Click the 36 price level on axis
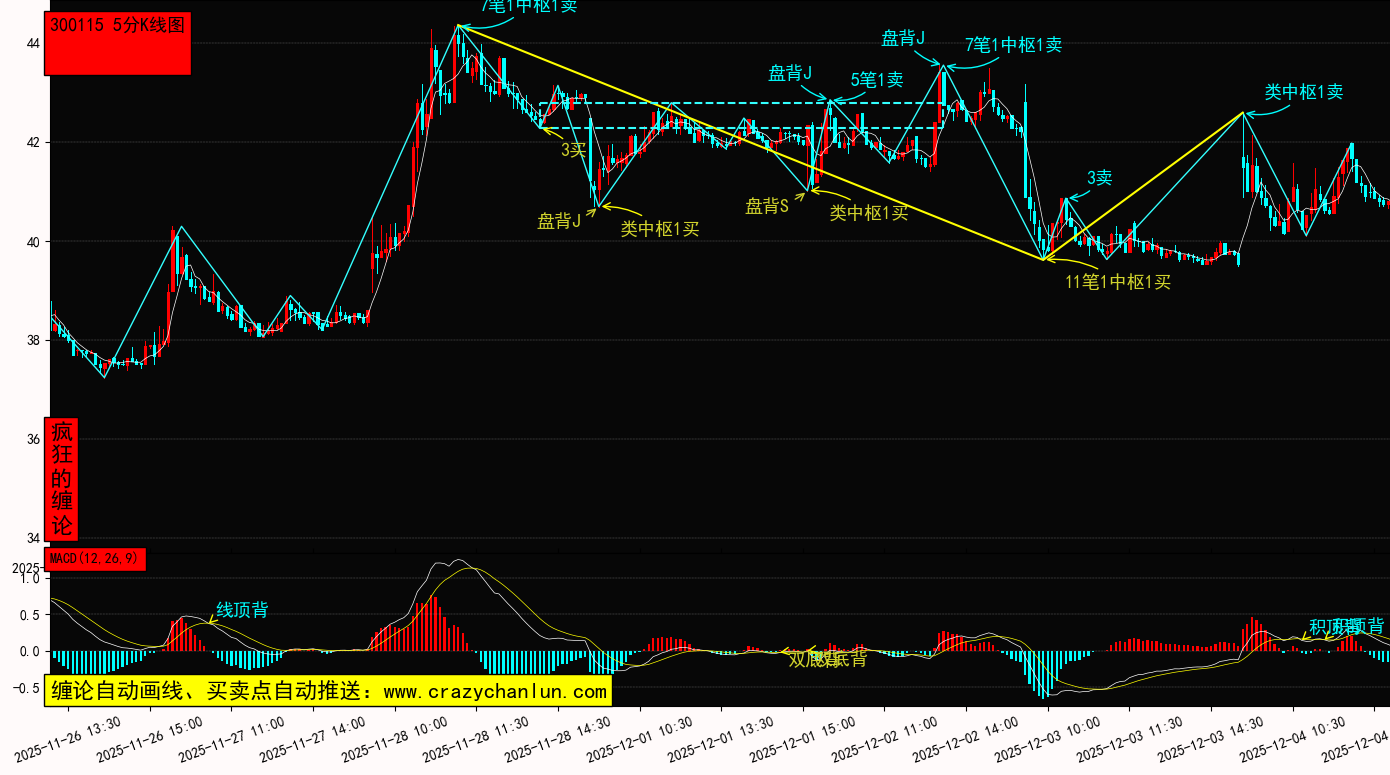 (32, 439)
